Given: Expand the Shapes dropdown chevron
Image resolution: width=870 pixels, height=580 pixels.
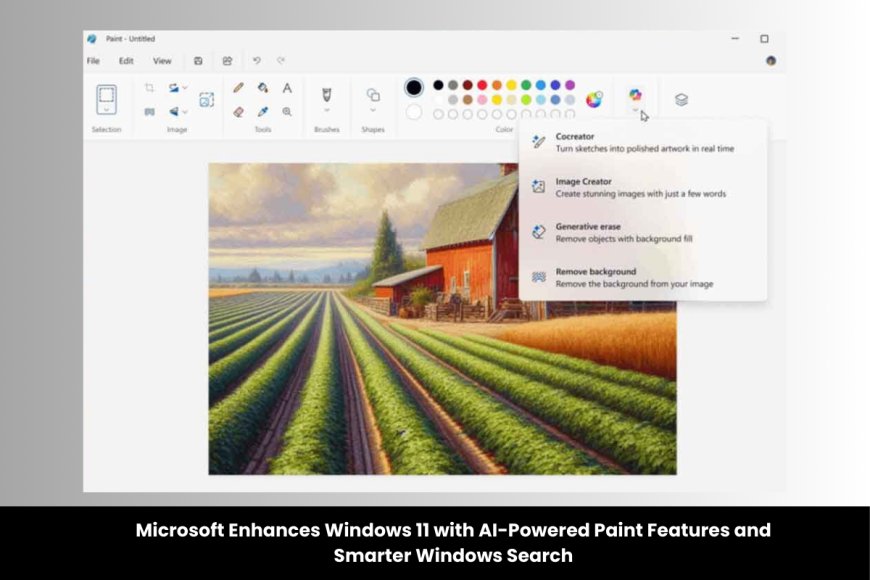Looking at the screenshot, I should 373,110.
